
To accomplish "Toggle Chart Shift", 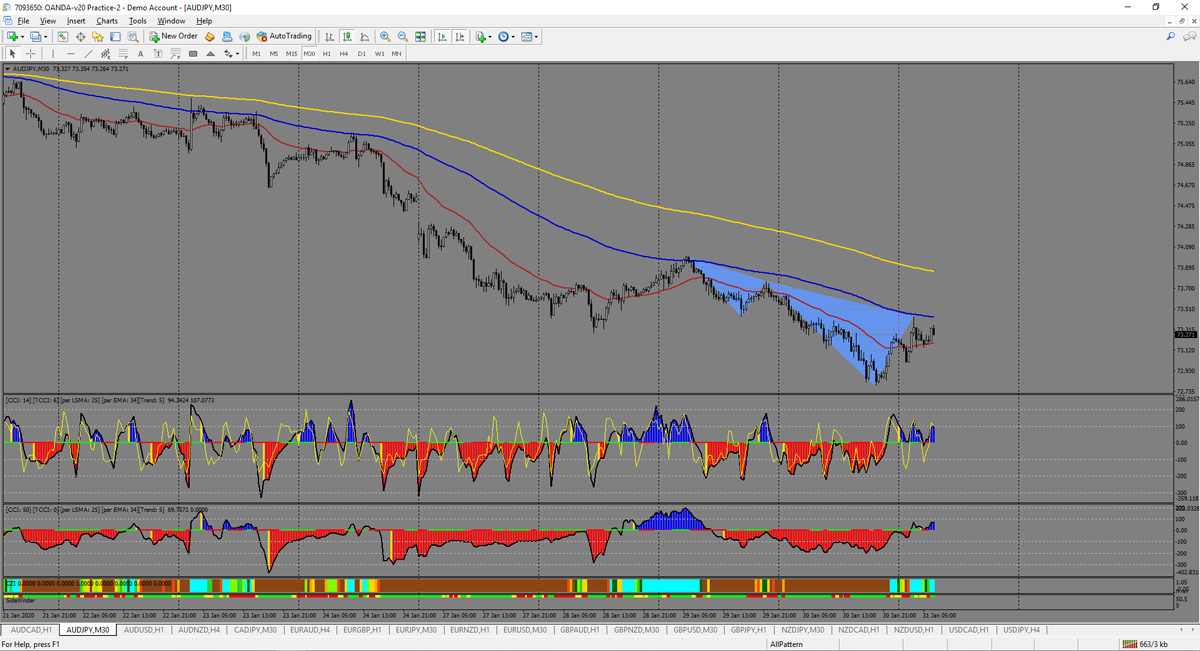I will tap(460, 37).
